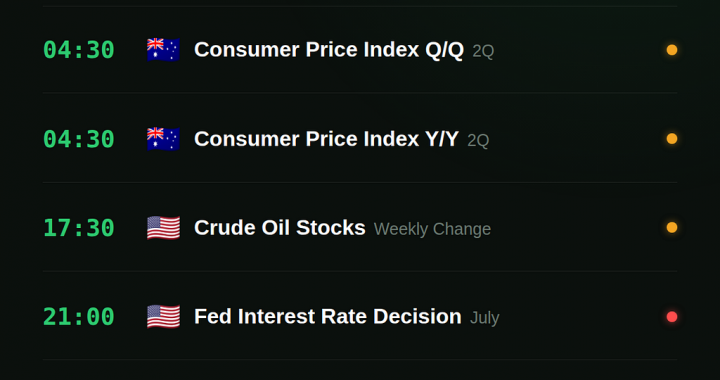Click the 21:00 time label
The image size is (720, 380).
79,317
